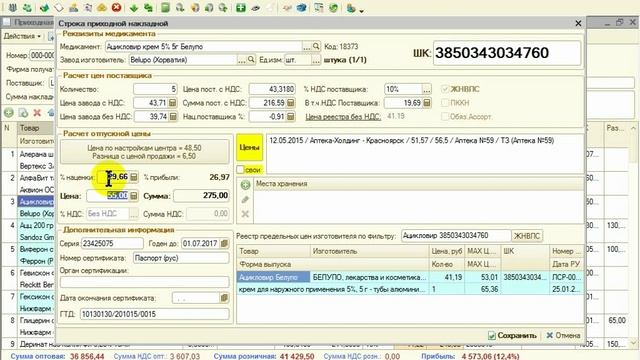
Task: Search medicament with magnifier icon next to Медикамент
Action: [316, 47]
